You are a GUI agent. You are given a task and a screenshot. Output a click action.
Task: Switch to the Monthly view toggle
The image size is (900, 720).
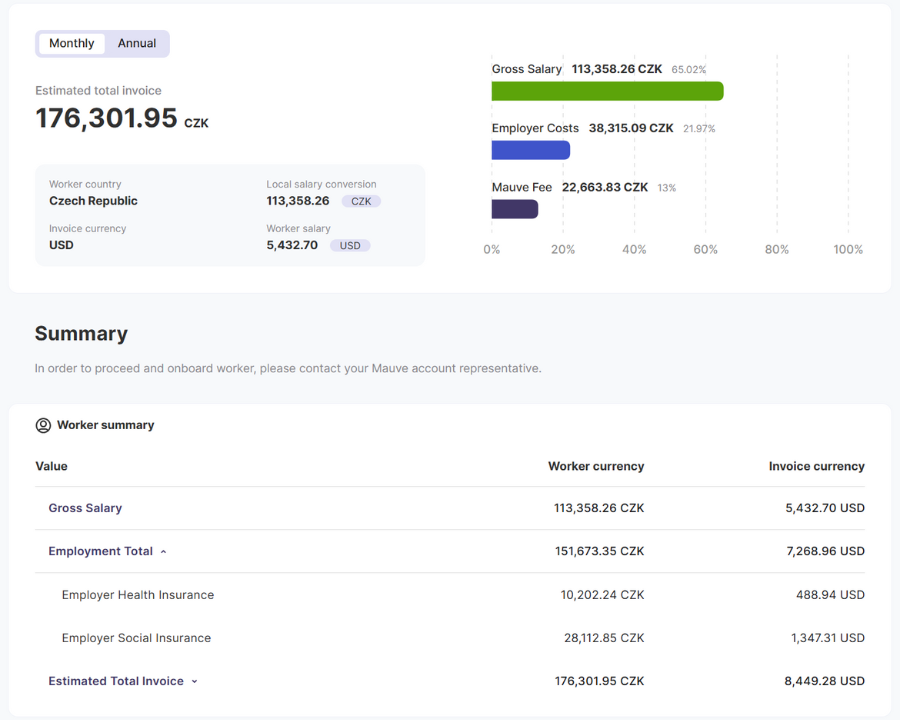[72, 43]
